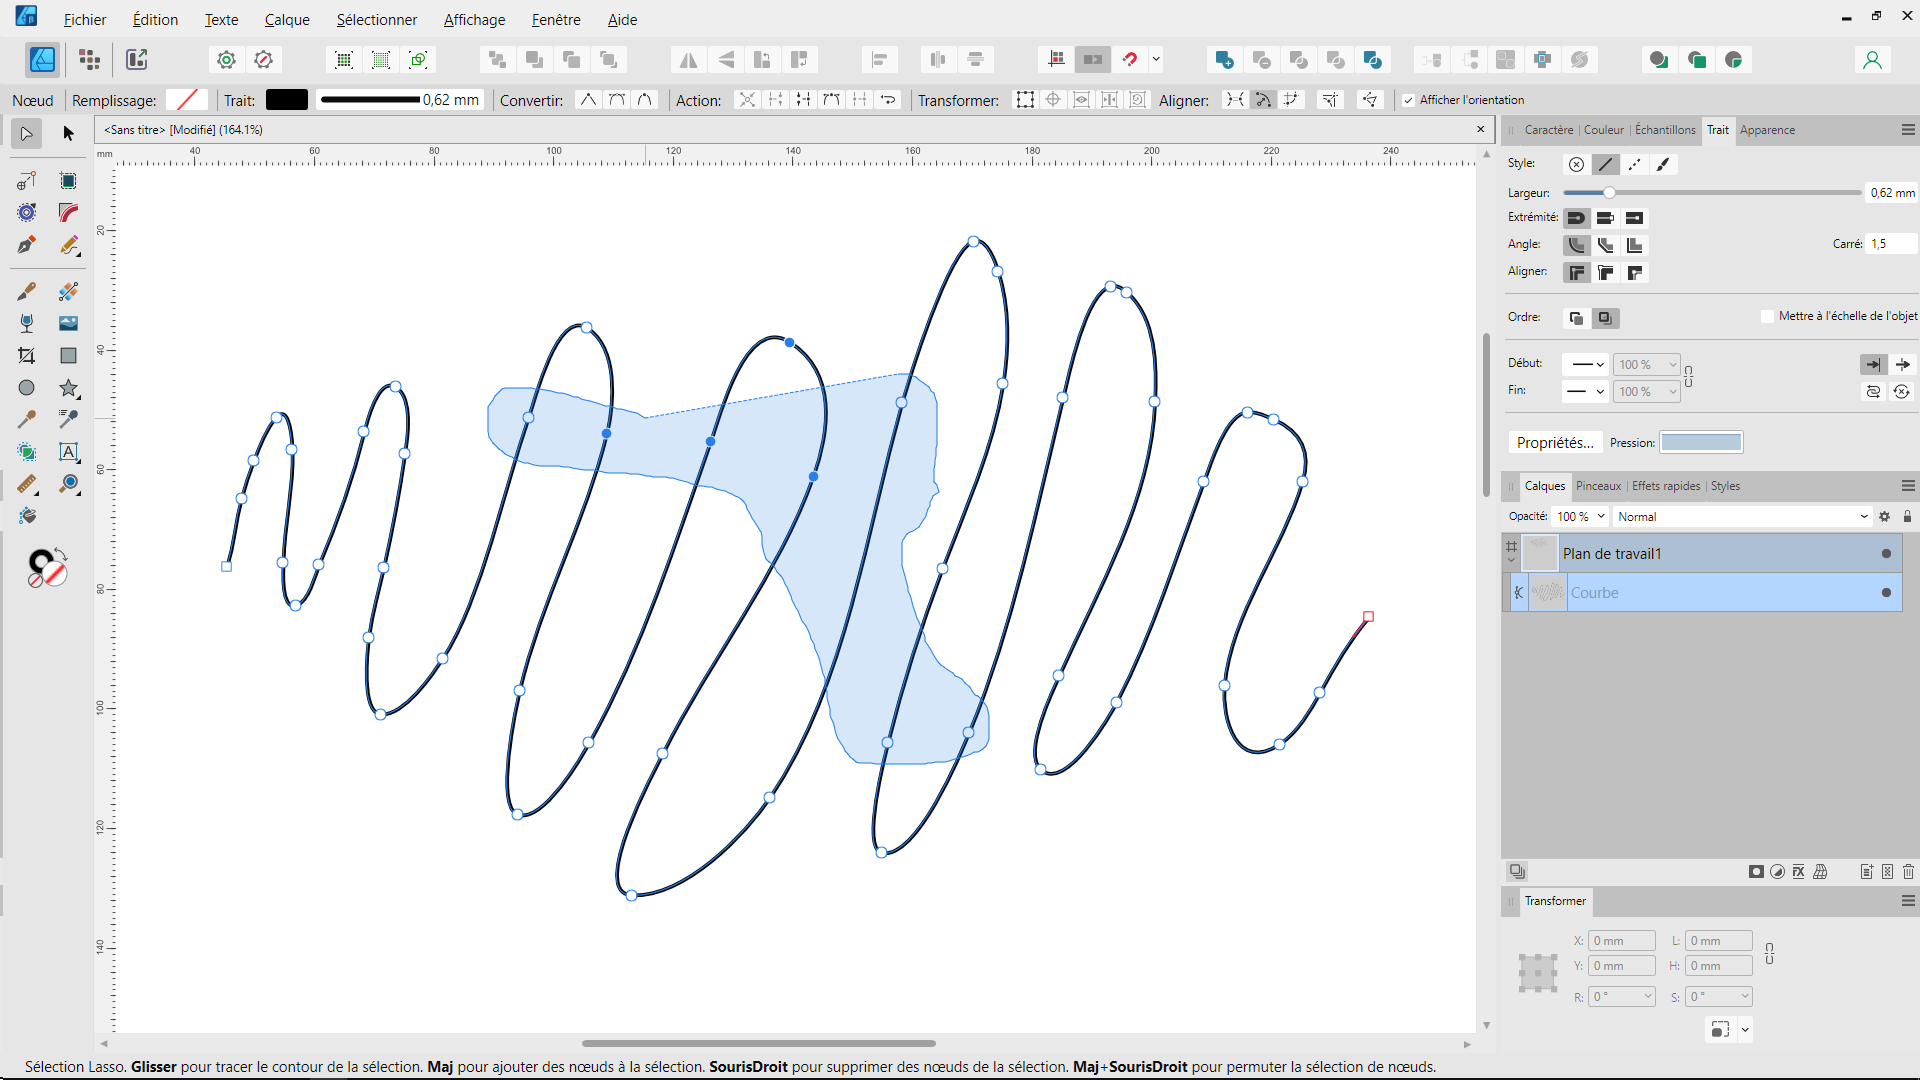Toggle visibility of the Courbe layer

[1886, 593]
